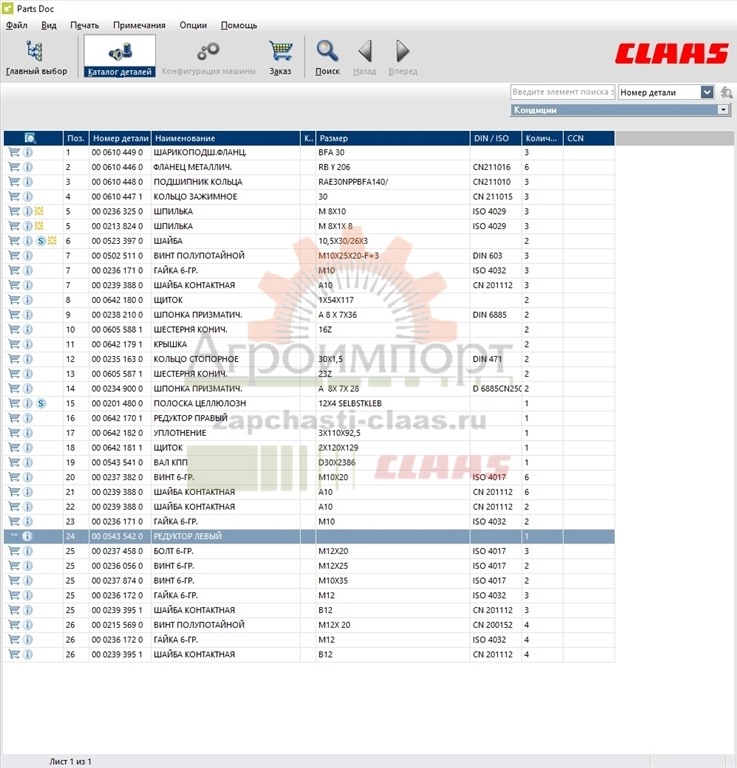The image size is (737, 768).
Task: Click part number 00 0502 511 0
Action: click(117, 256)
